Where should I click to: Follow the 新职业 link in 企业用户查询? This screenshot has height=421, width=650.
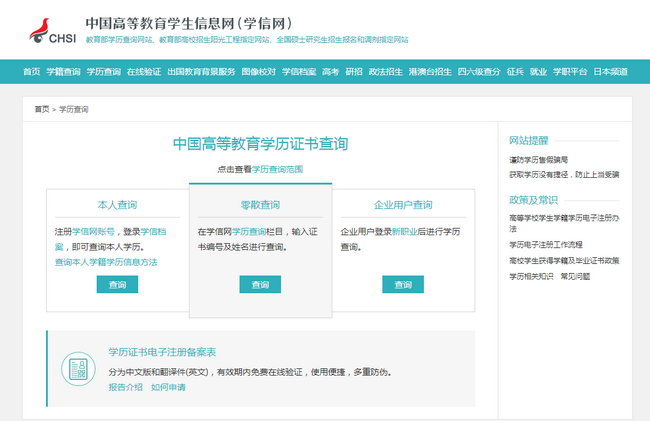[404, 231]
